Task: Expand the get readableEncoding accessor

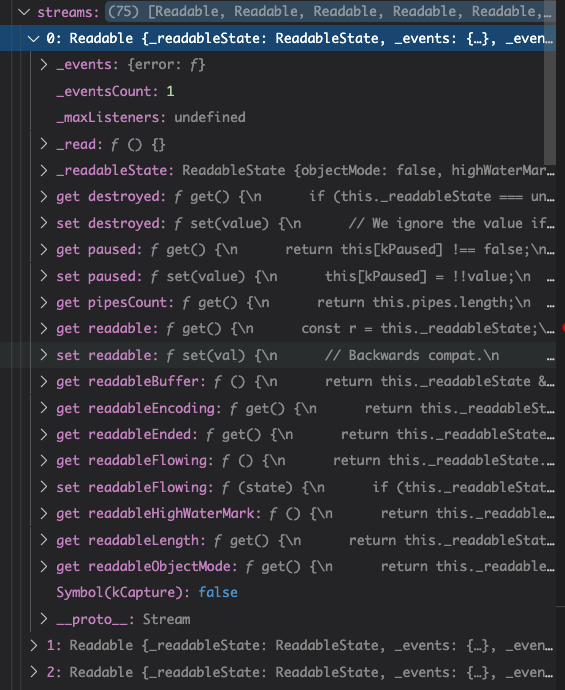Action: click(x=44, y=408)
